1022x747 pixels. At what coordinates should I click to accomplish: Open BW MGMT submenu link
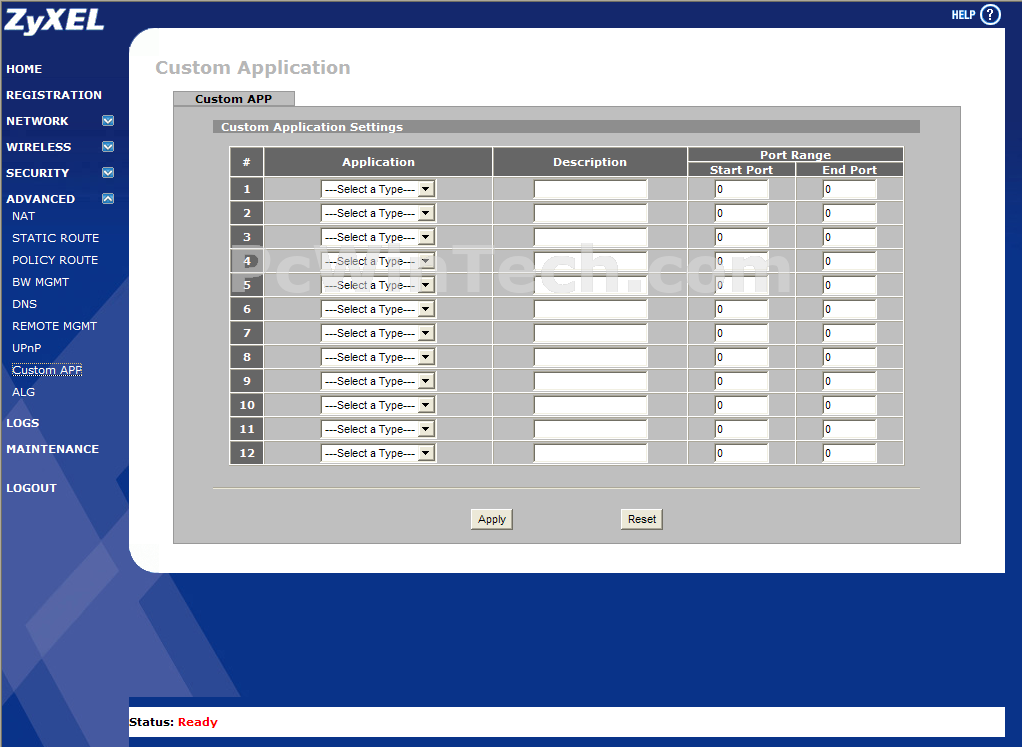pos(40,282)
